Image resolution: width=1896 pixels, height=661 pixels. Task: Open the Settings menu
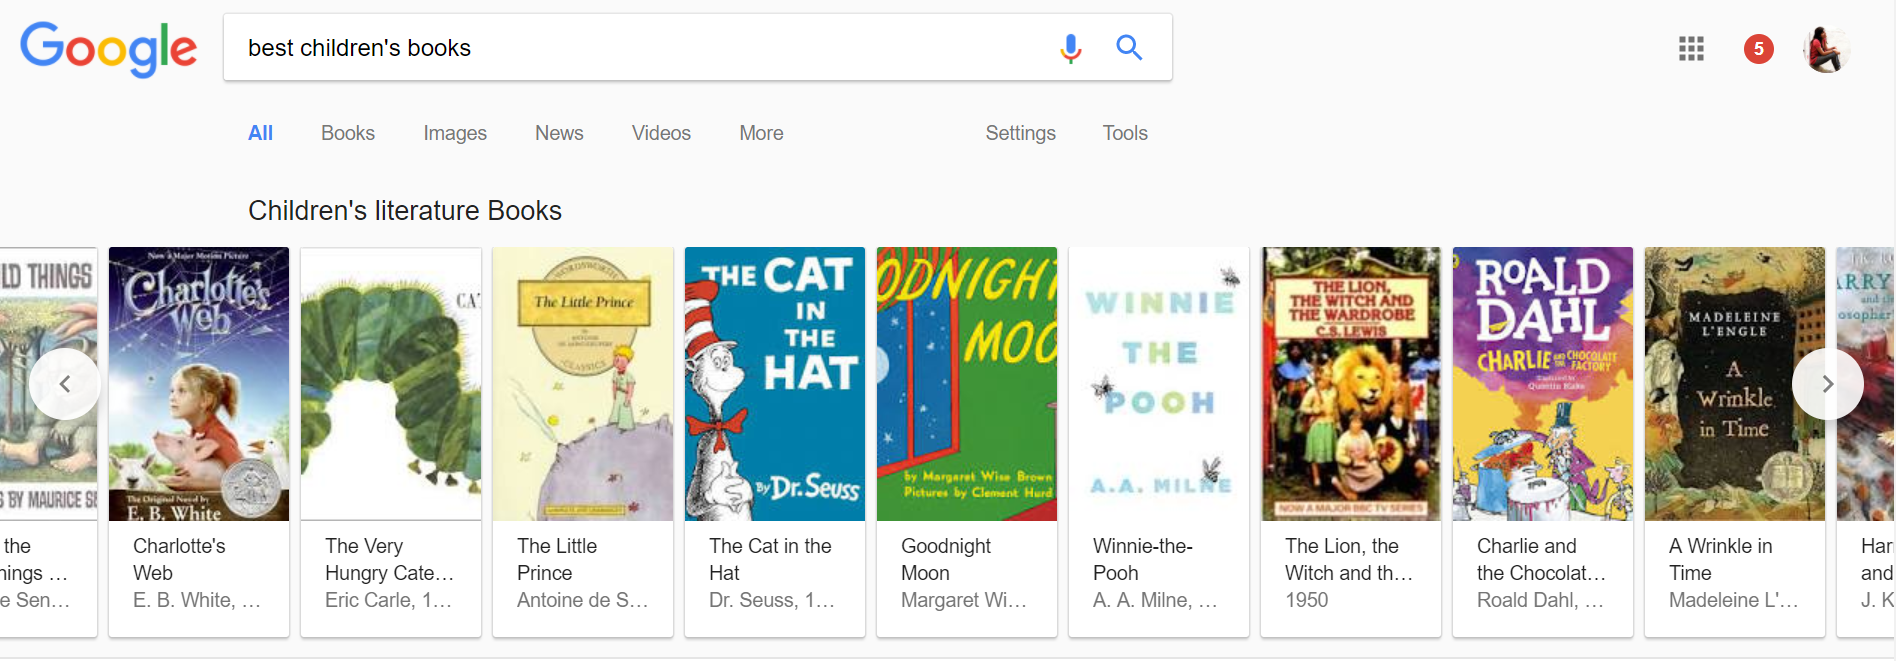(x=1020, y=133)
